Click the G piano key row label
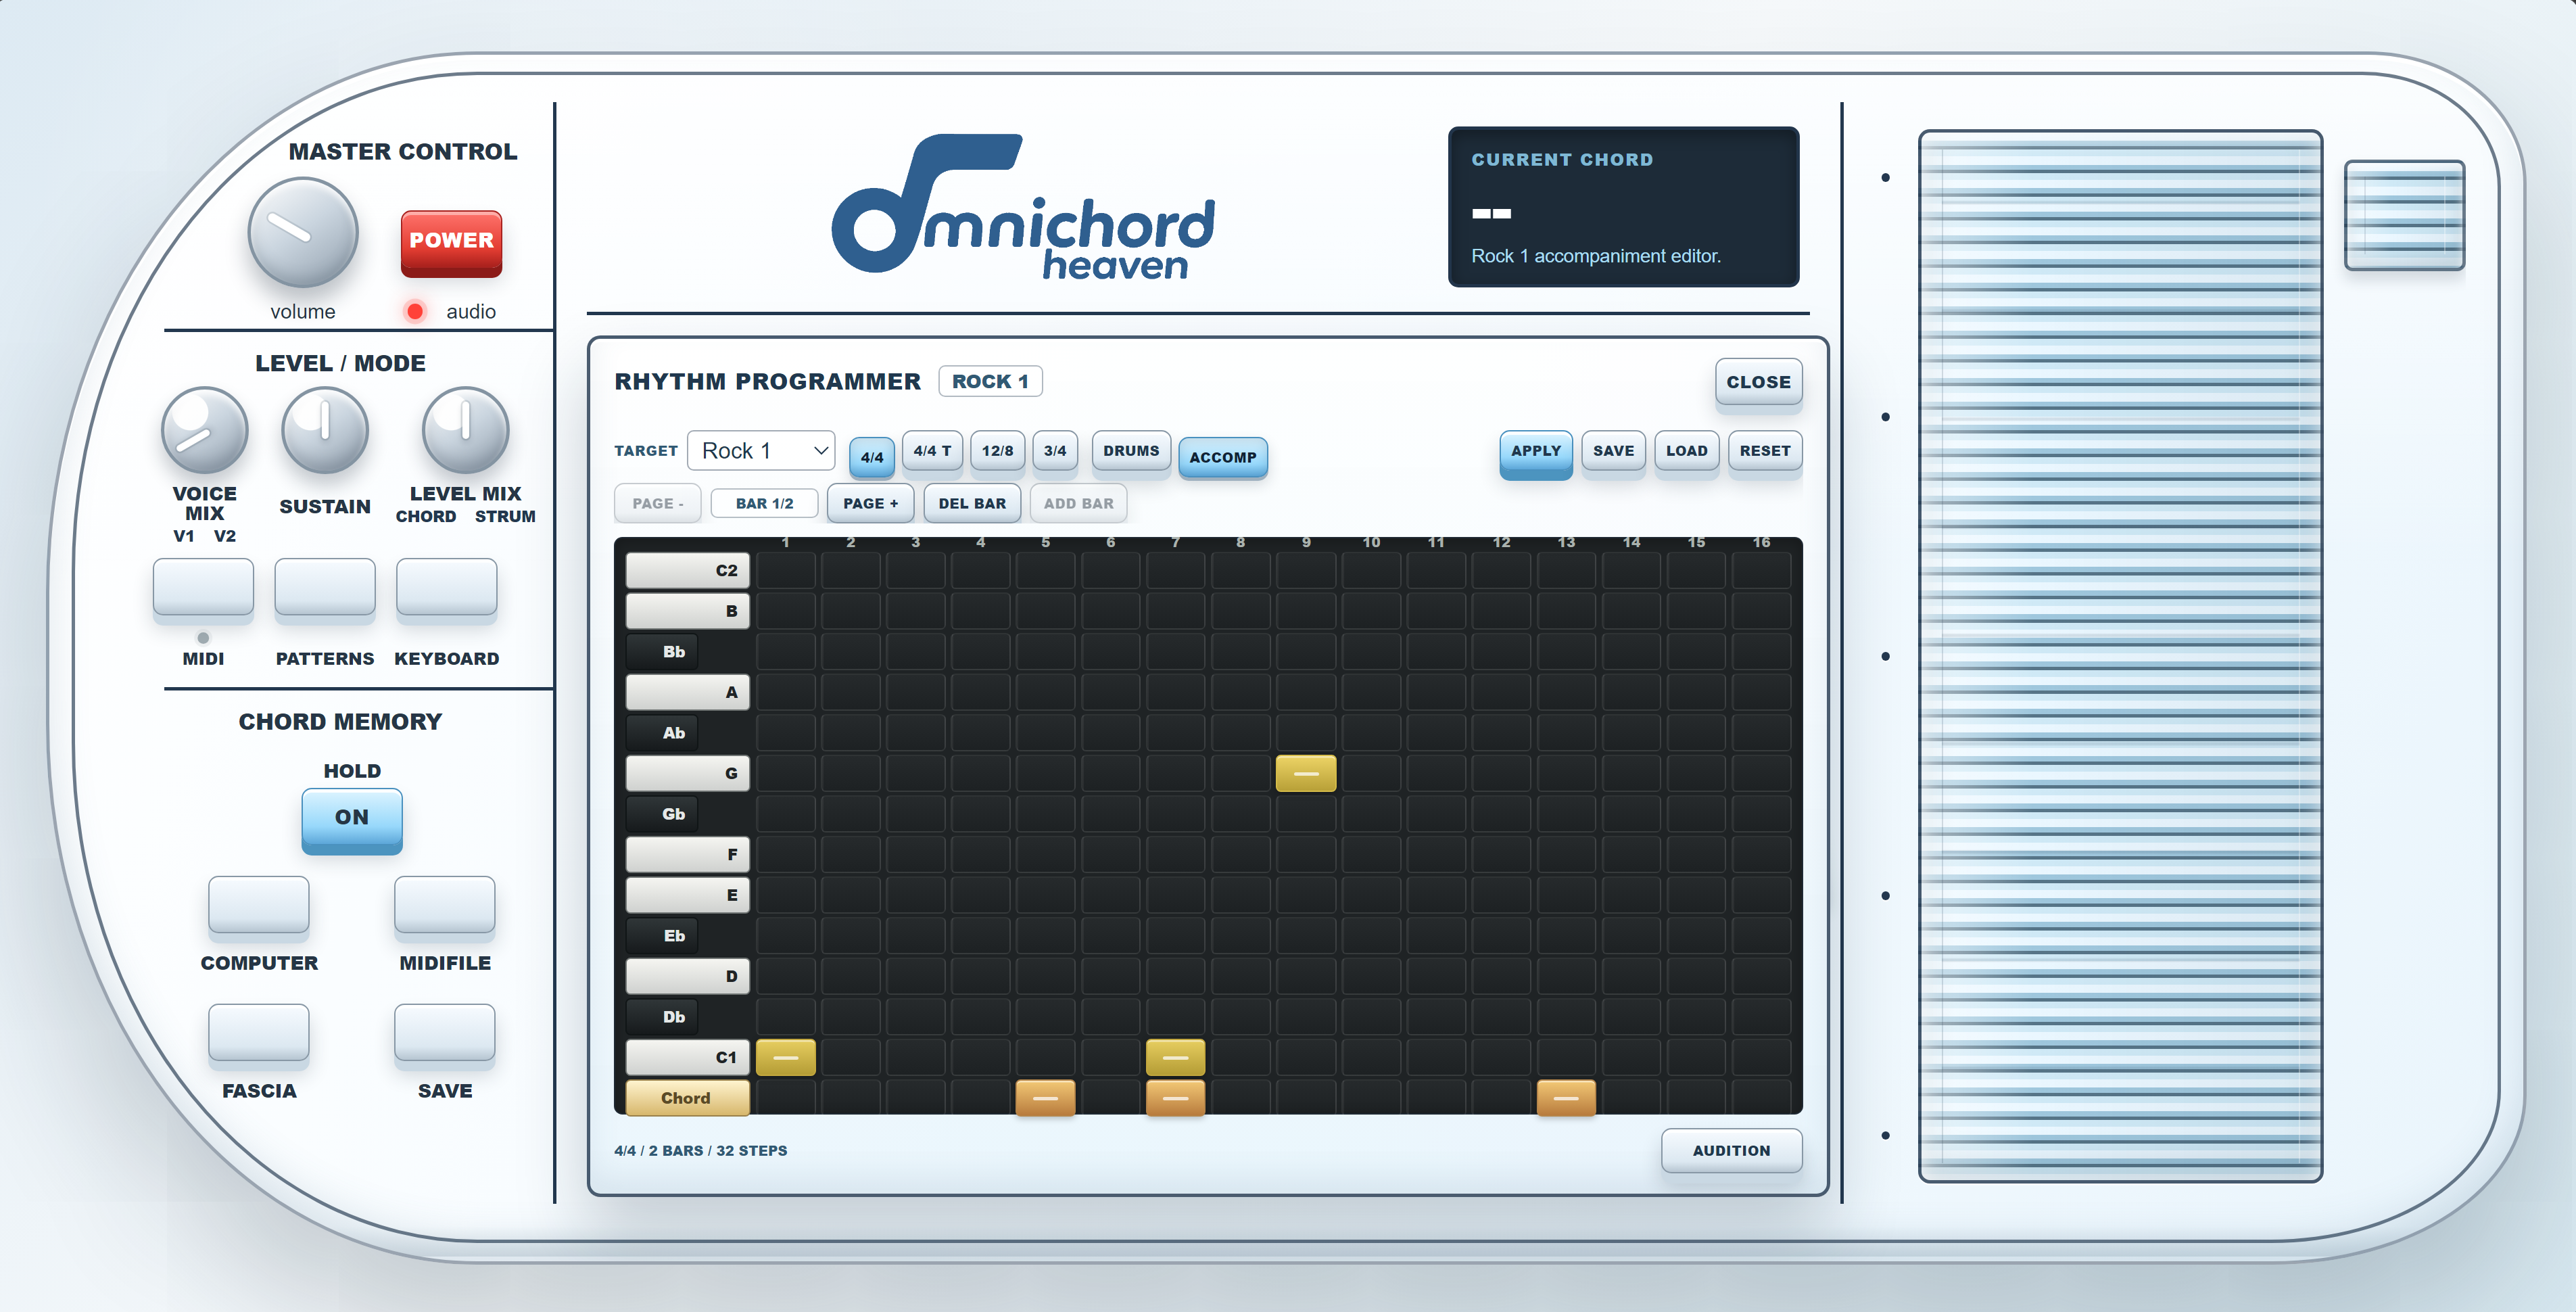 click(688, 773)
